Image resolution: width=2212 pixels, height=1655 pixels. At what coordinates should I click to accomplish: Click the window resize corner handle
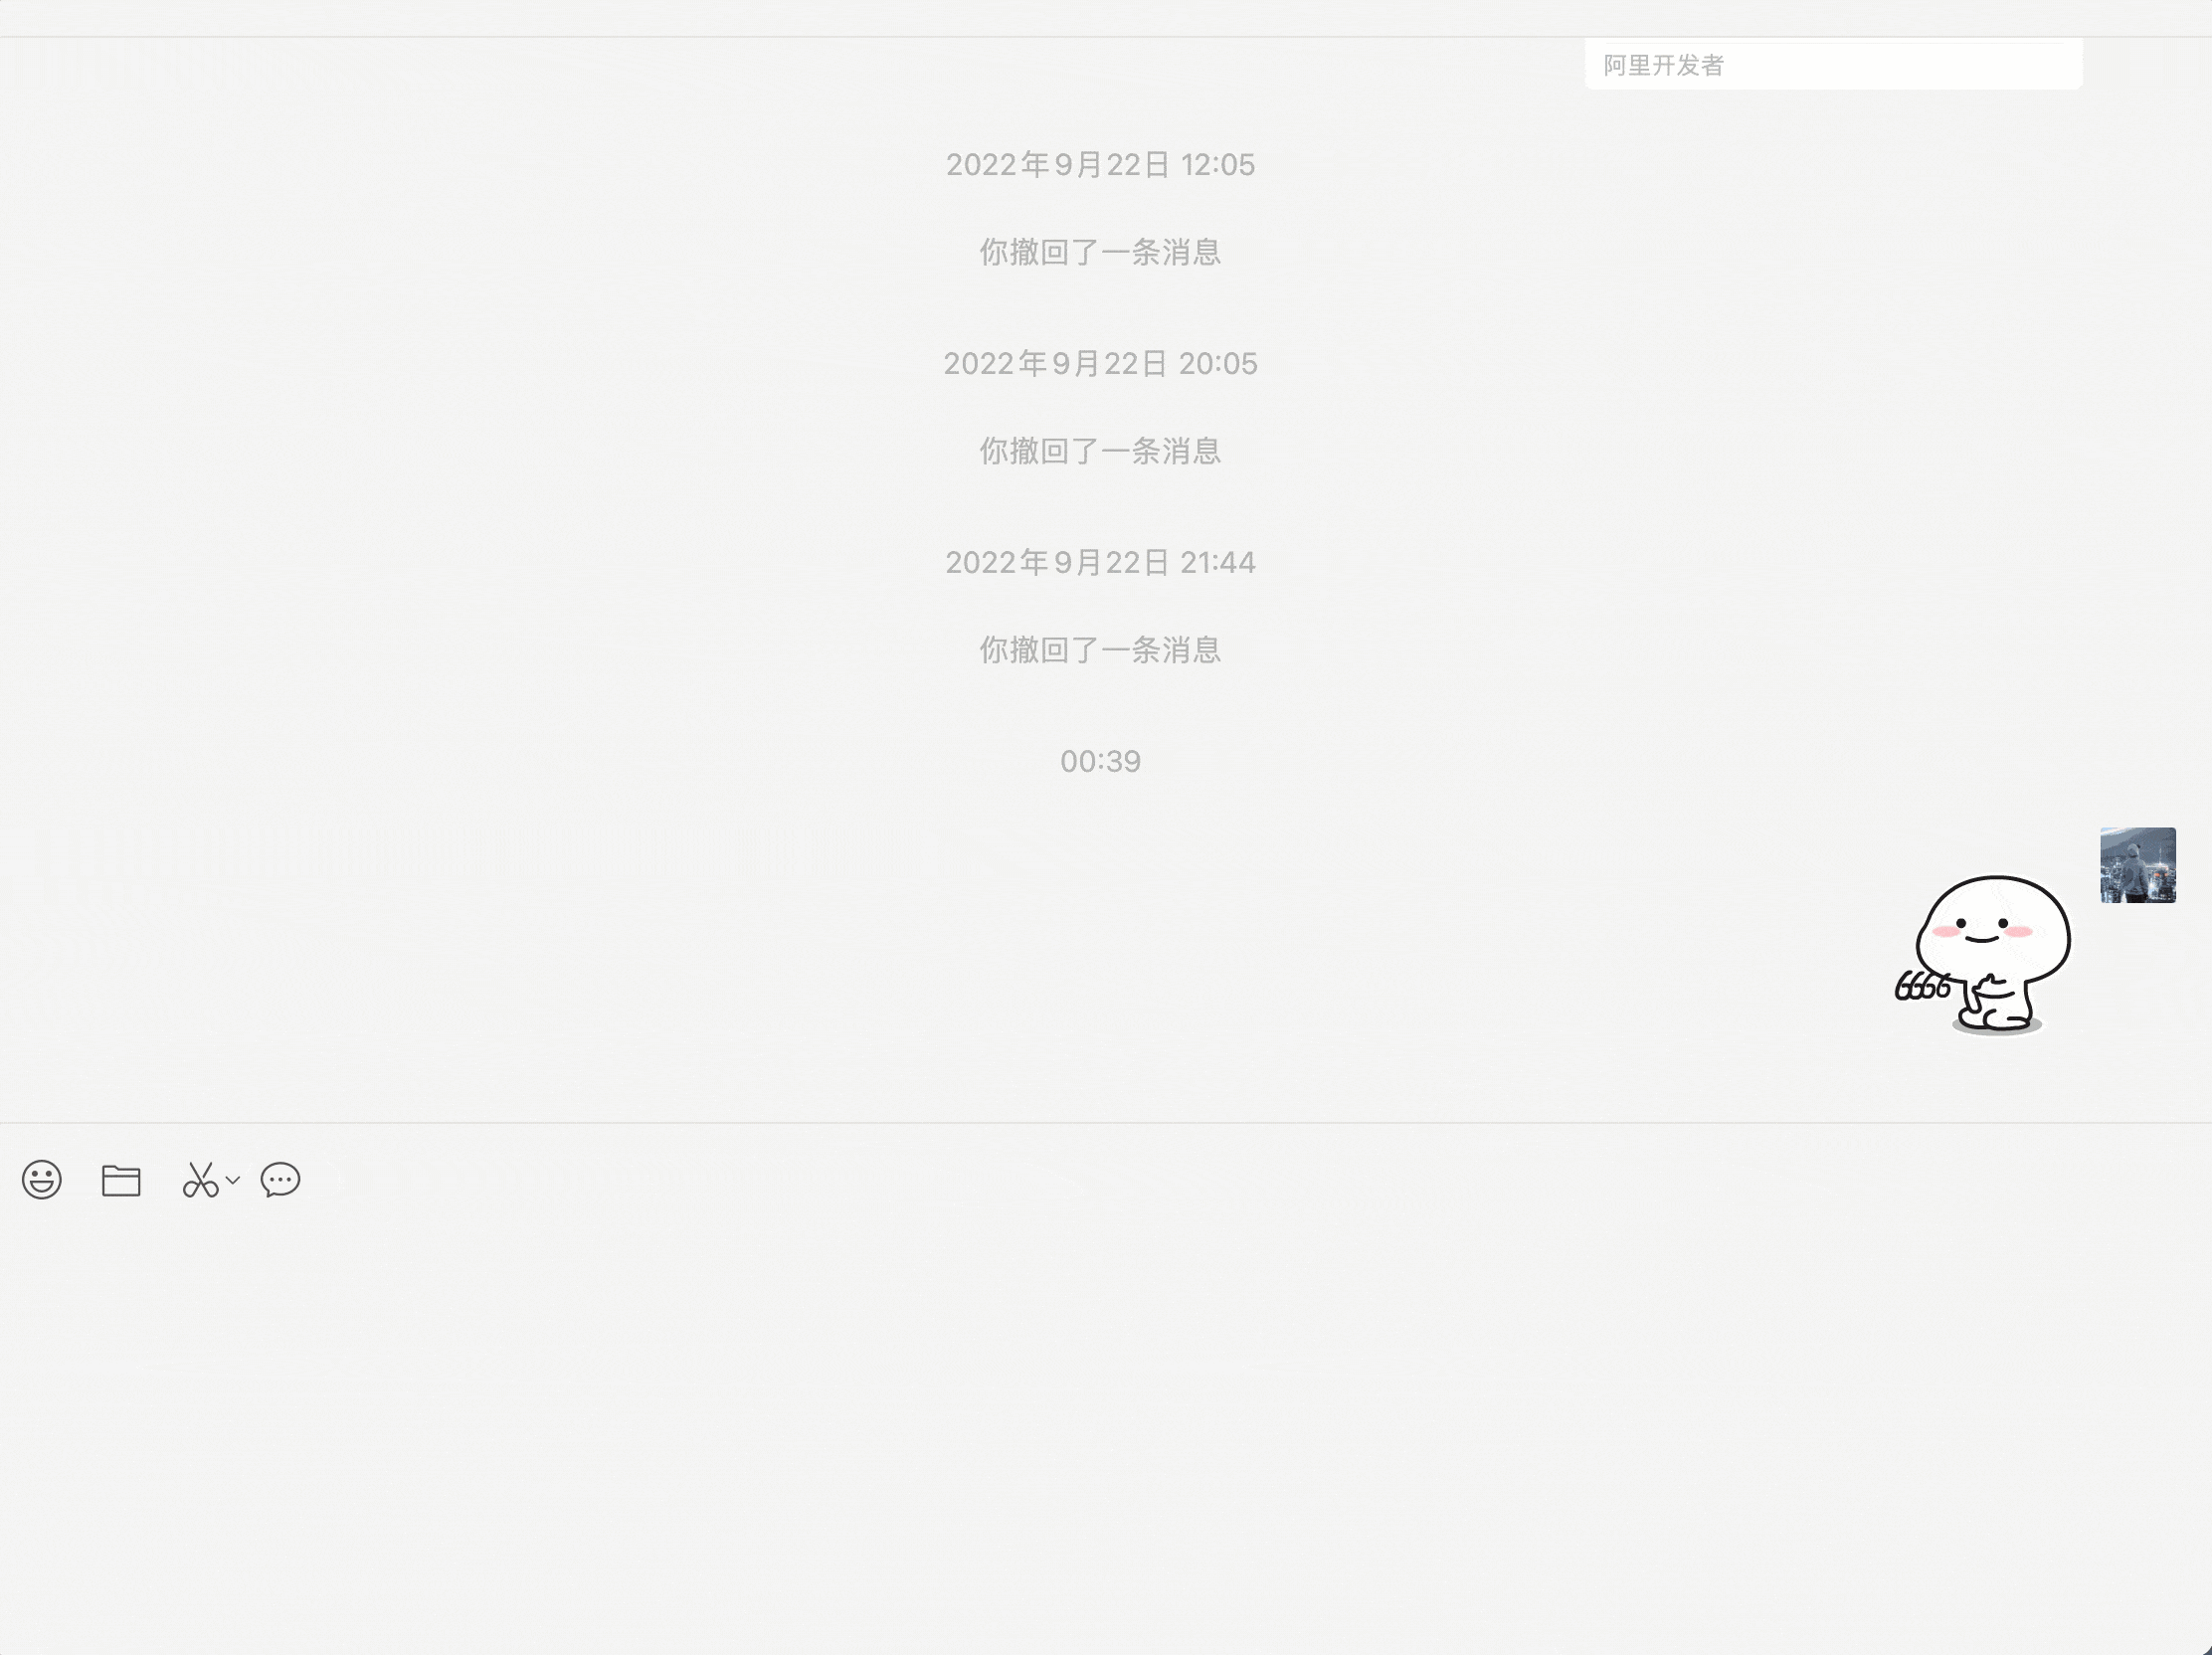pyautogui.click(x=2205, y=1648)
